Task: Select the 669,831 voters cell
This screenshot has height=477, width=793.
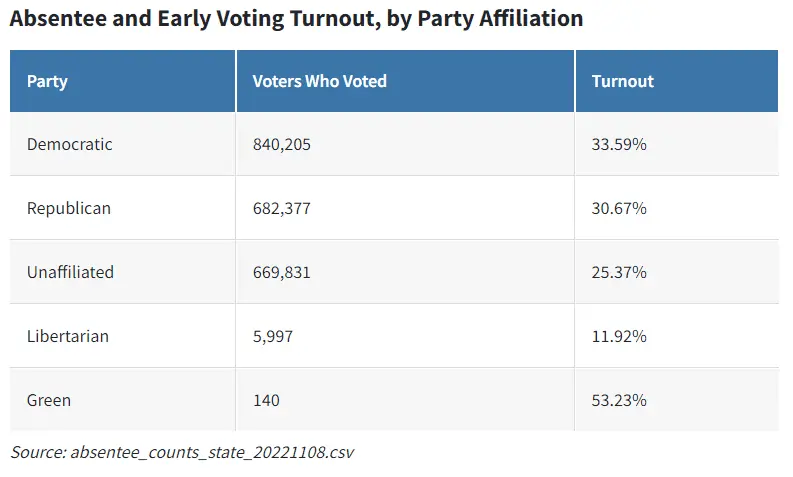Action: point(282,272)
